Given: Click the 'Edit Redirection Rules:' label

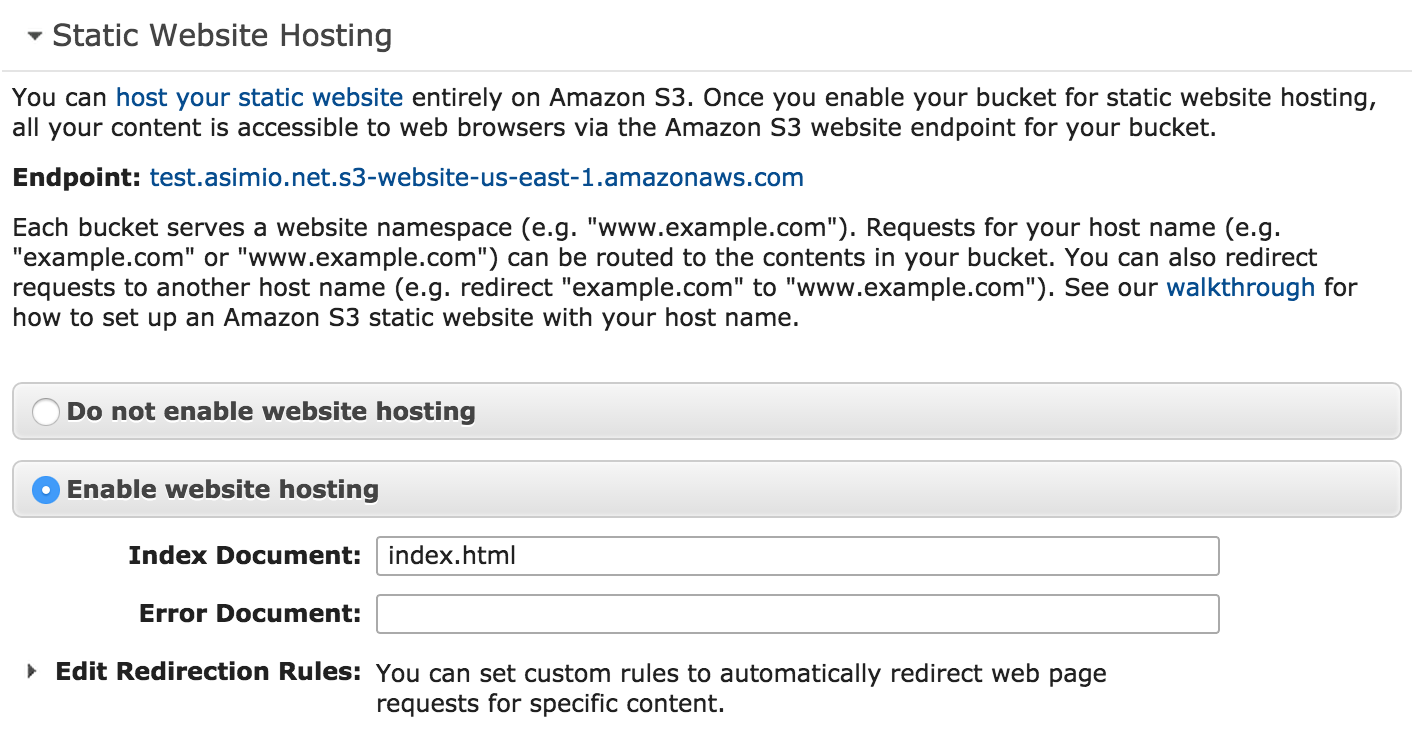Looking at the screenshot, I should tap(208, 671).
